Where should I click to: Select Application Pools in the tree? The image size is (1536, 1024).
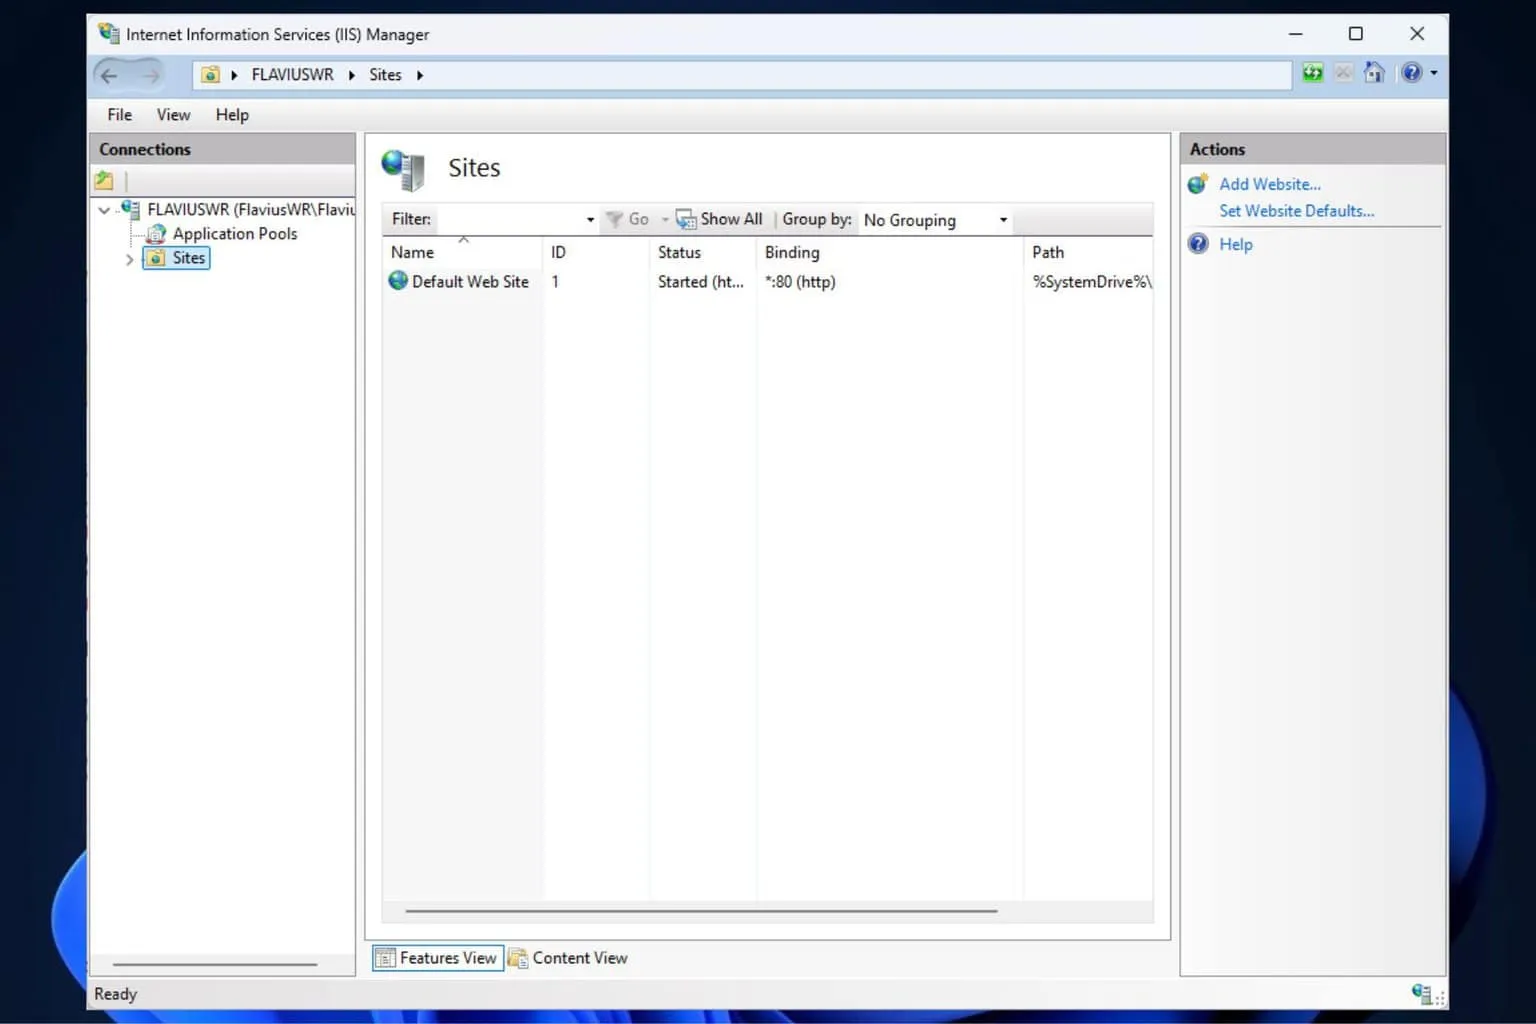pyautogui.click(x=234, y=234)
